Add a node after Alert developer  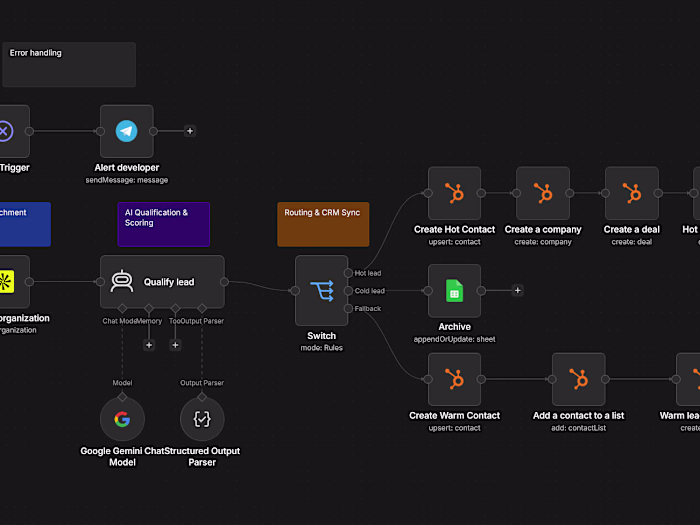coord(190,131)
